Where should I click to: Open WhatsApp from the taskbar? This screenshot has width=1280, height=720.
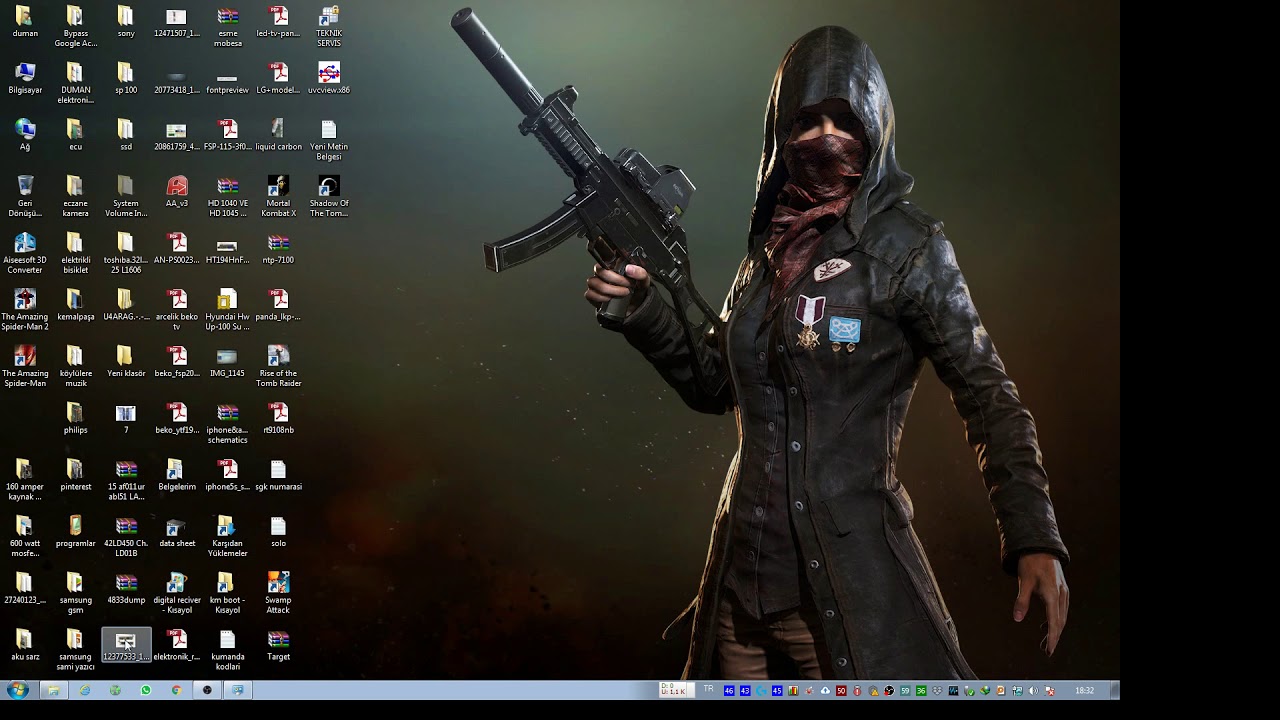[x=146, y=690]
